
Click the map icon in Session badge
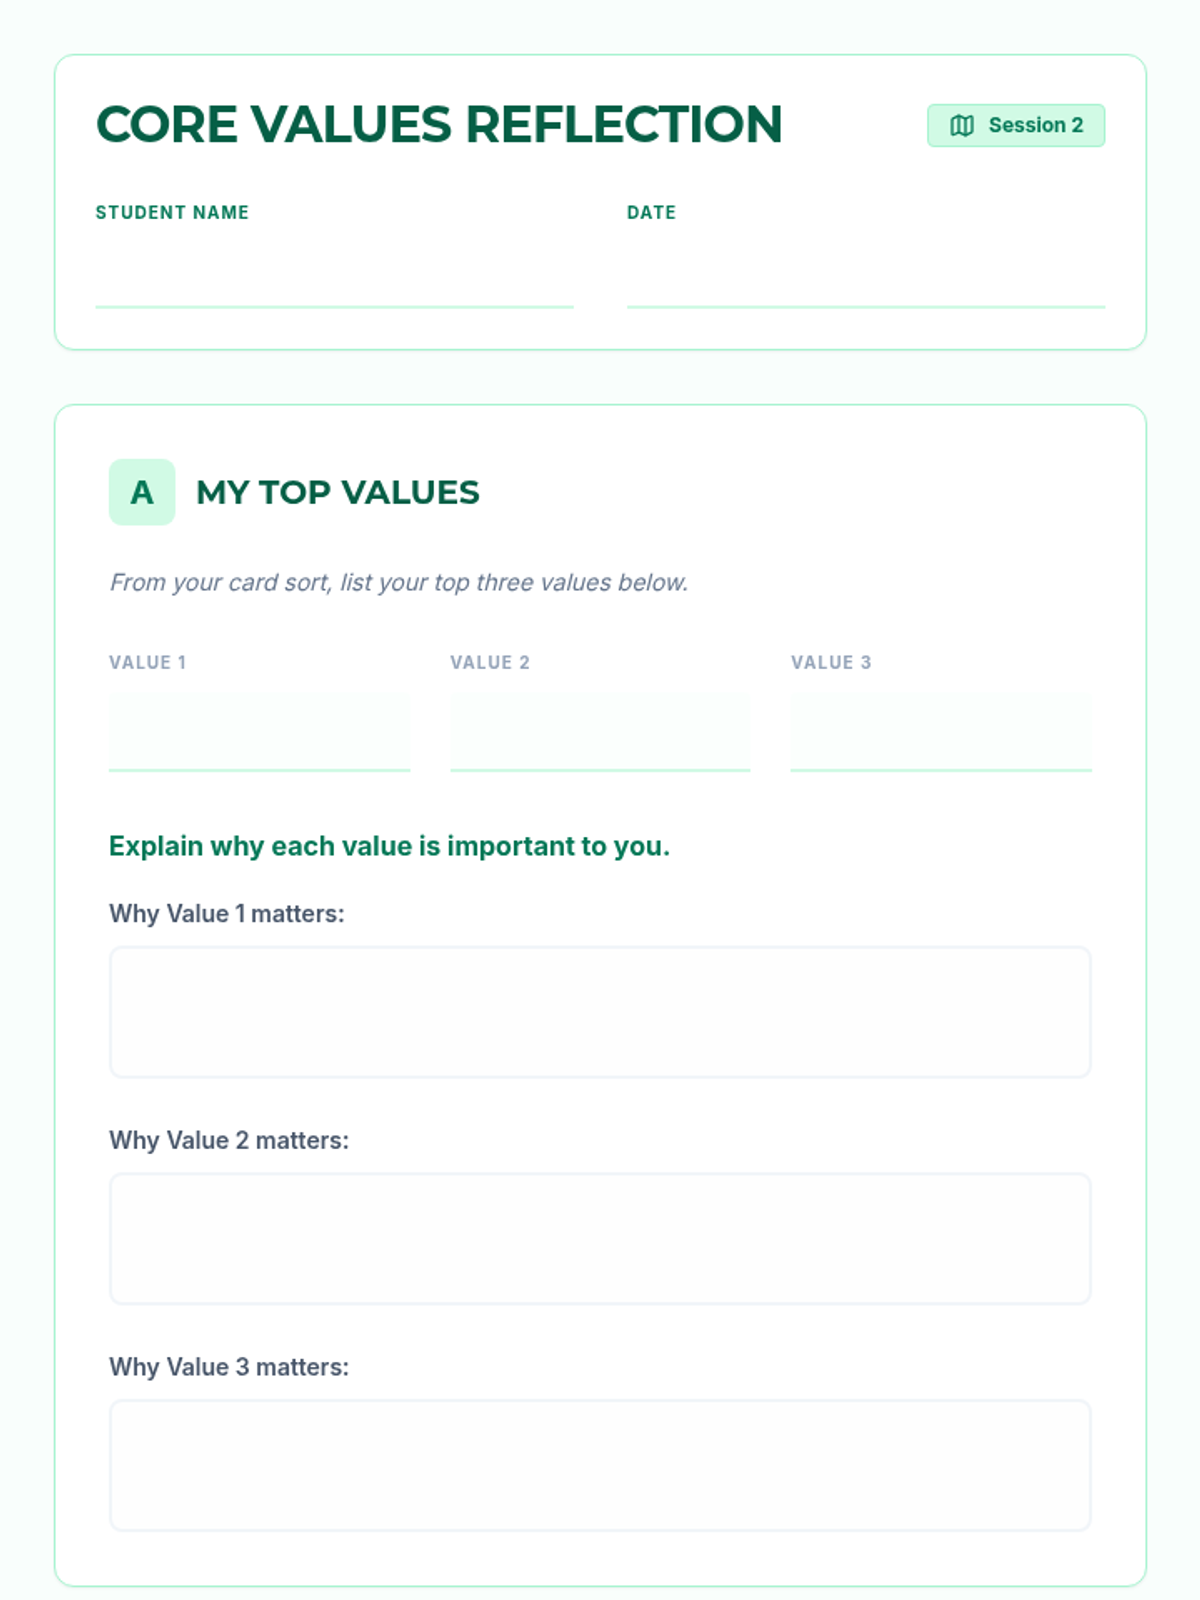point(961,126)
